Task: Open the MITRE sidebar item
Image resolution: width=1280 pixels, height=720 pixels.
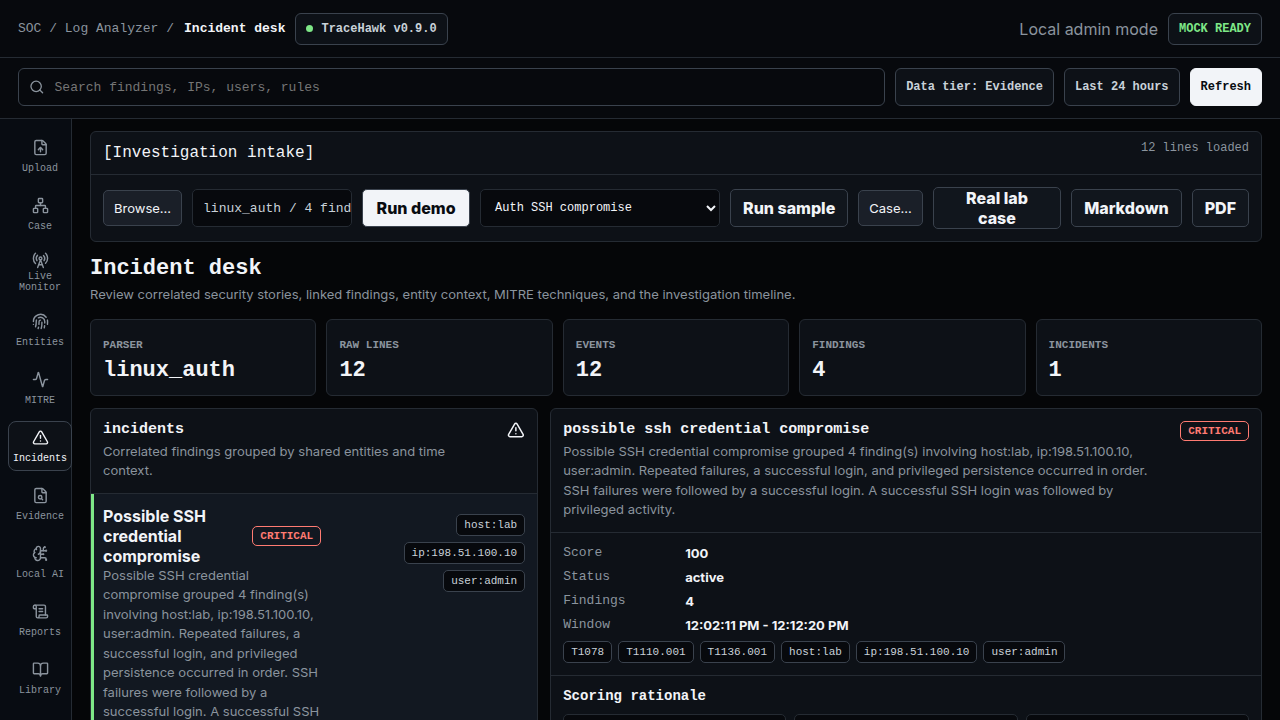Action: (40, 387)
